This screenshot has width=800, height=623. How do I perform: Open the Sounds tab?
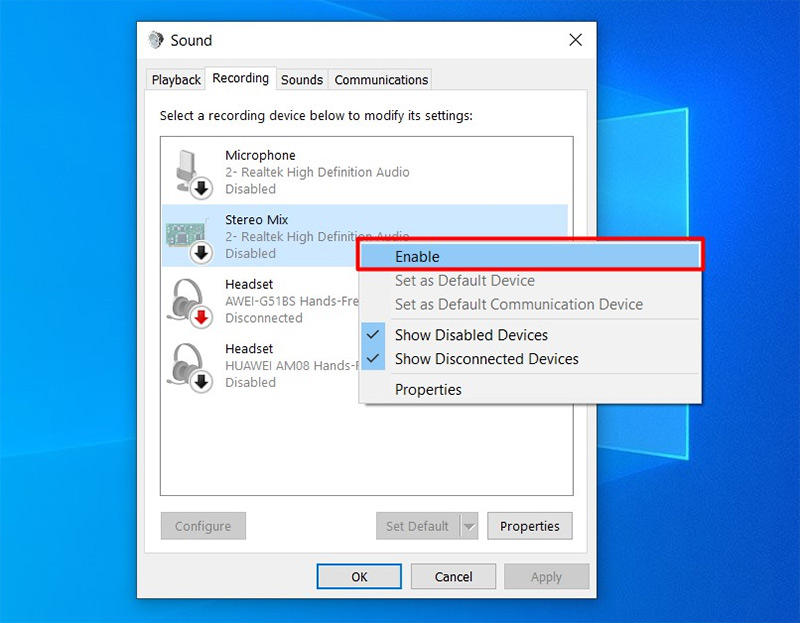pos(302,80)
